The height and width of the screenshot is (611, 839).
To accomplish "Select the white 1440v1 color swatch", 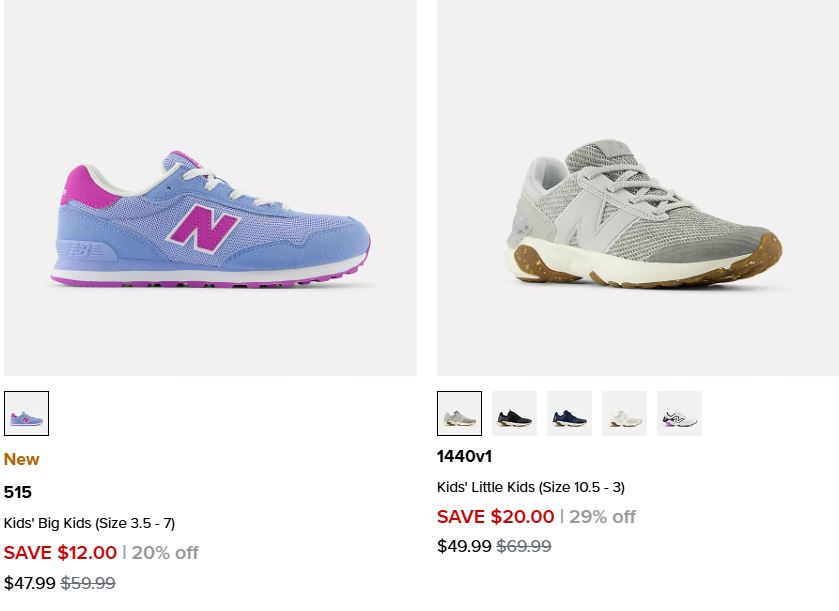I will (624, 414).
